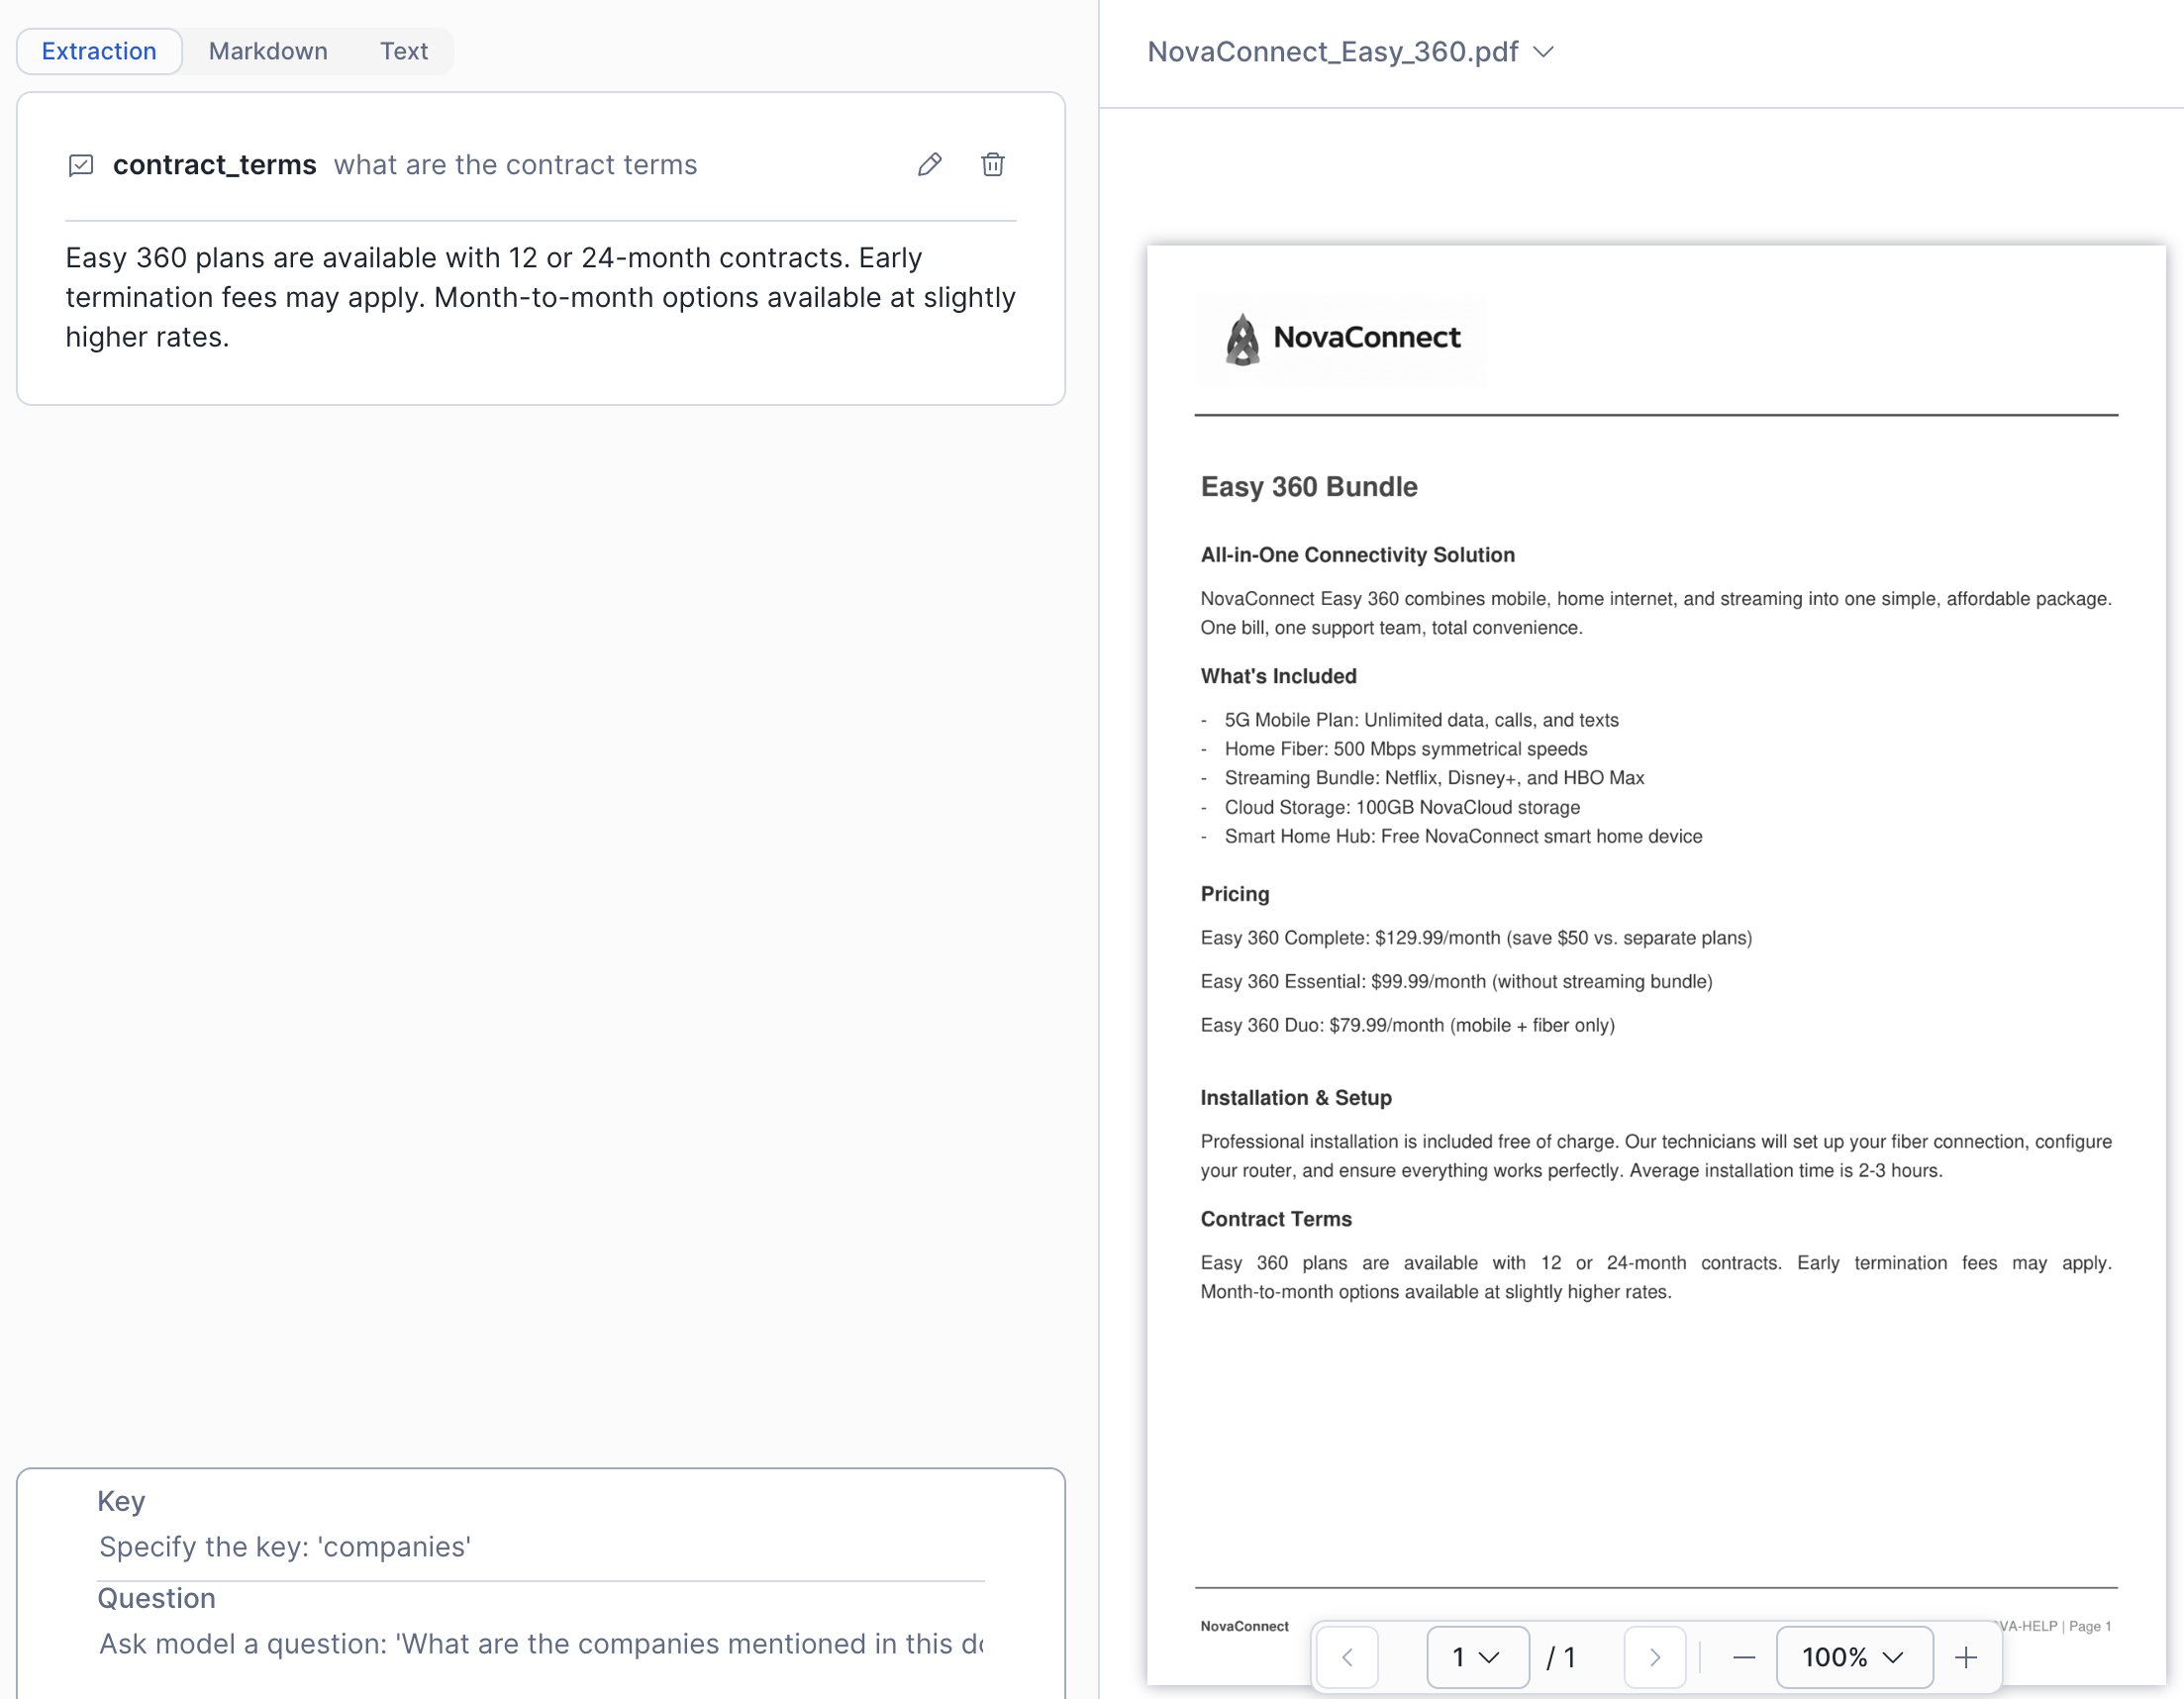Open the NovaConnect_Easy_360.pdf file dropdown

click(x=1349, y=52)
